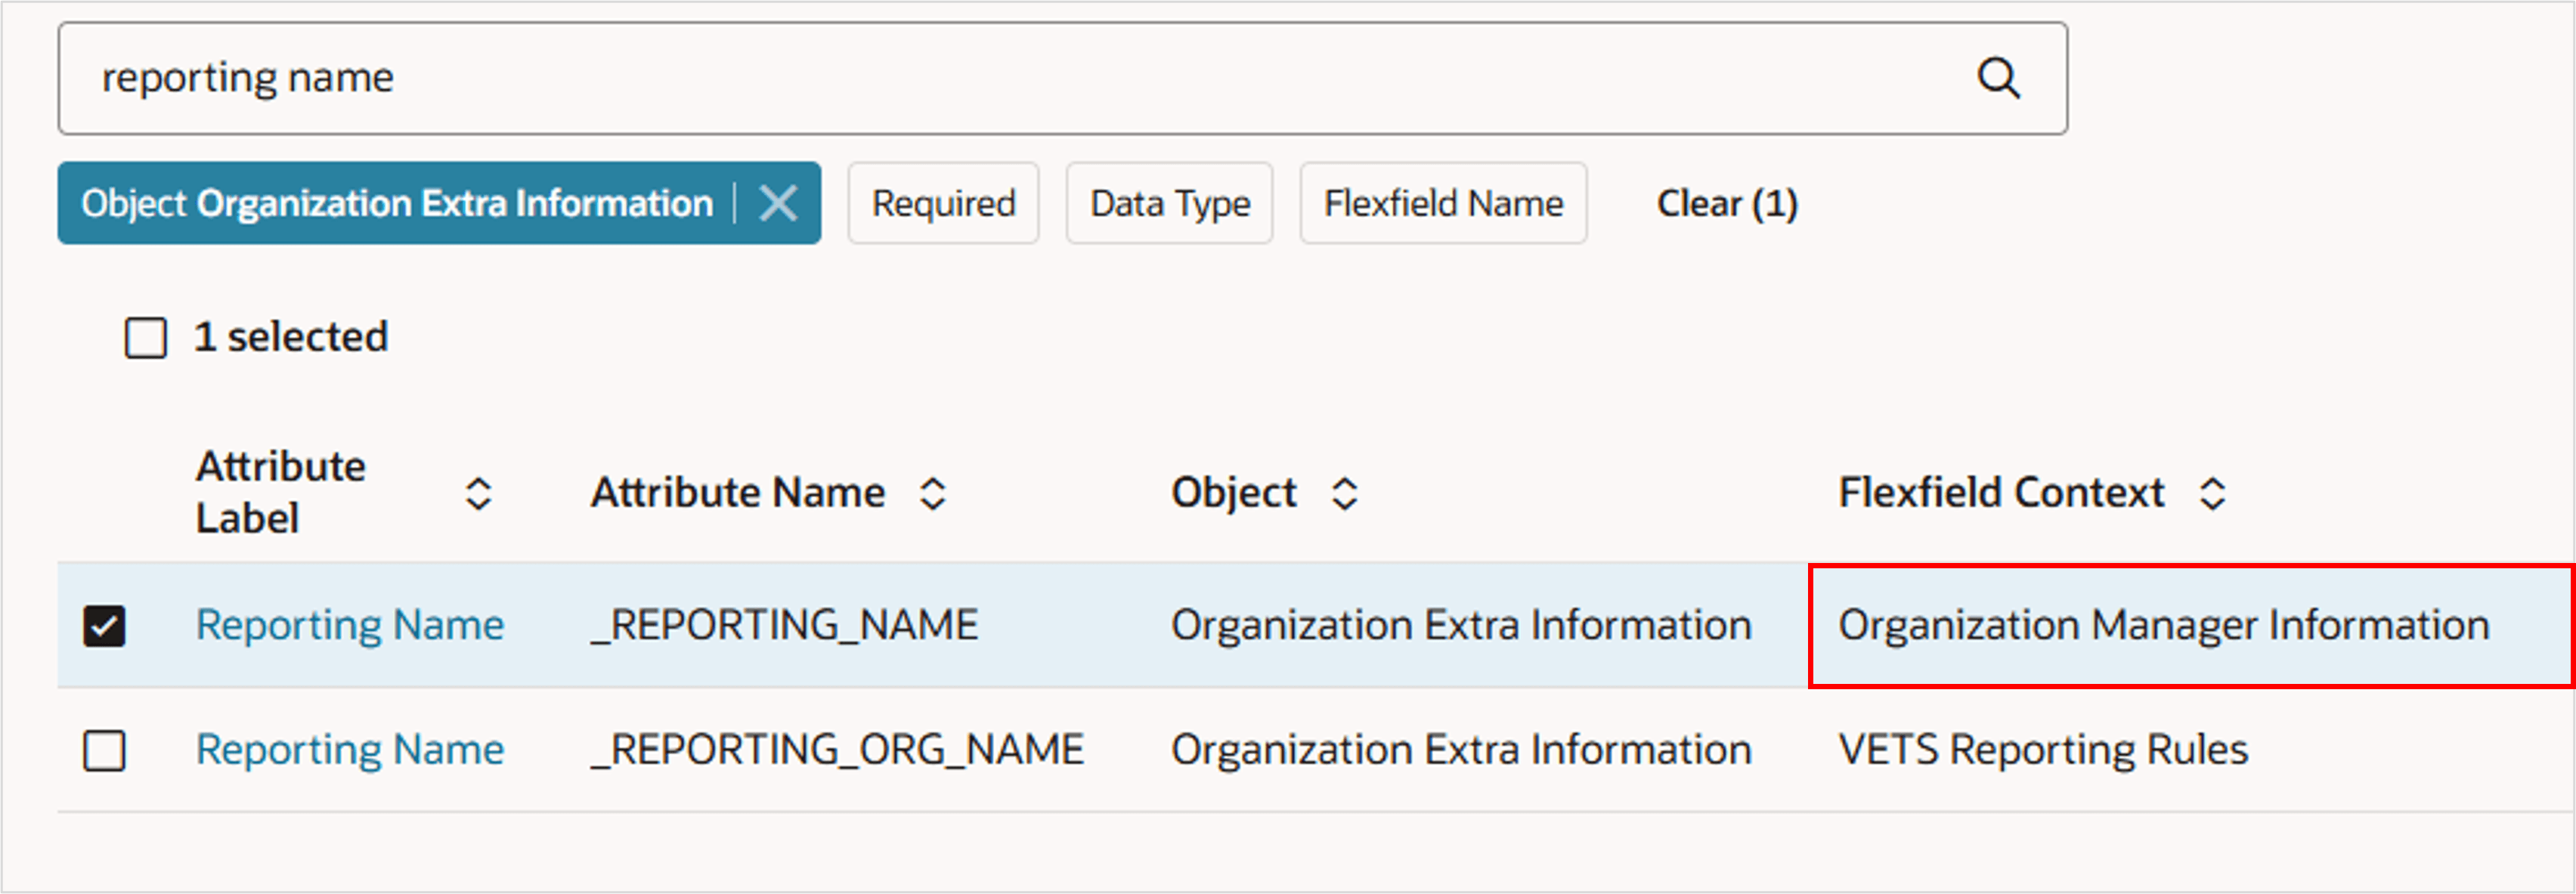Click the Flexfield Context column header

2001,492
